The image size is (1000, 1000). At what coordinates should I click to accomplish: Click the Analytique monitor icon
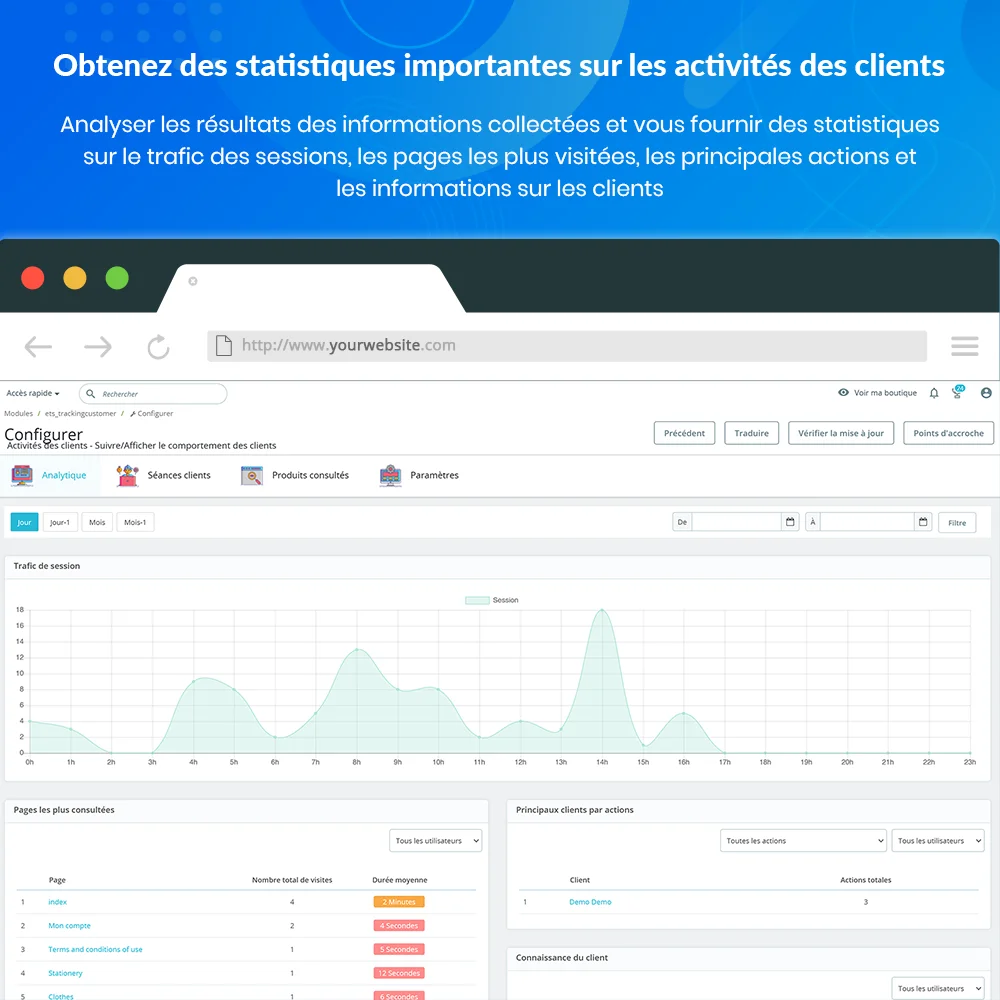click(x=22, y=476)
